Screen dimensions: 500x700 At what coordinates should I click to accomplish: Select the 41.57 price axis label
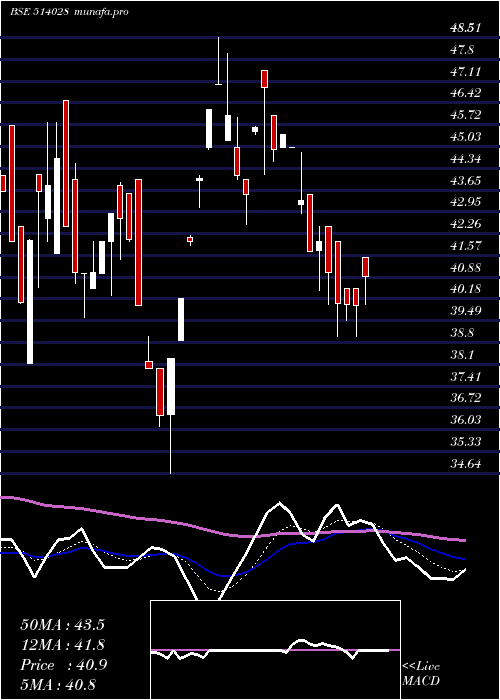(x=466, y=245)
